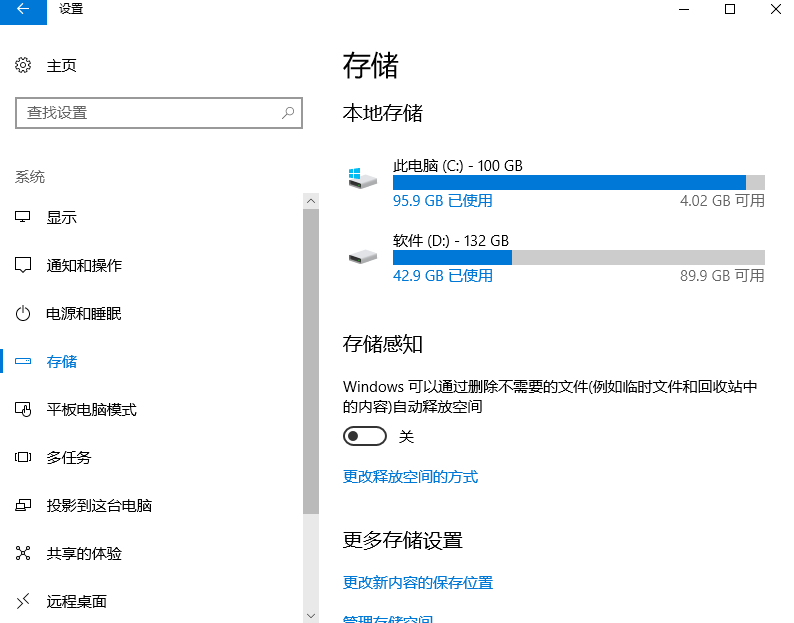Open 通知和操作 settings
This screenshot has height=623, width=794.
(x=84, y=265)
